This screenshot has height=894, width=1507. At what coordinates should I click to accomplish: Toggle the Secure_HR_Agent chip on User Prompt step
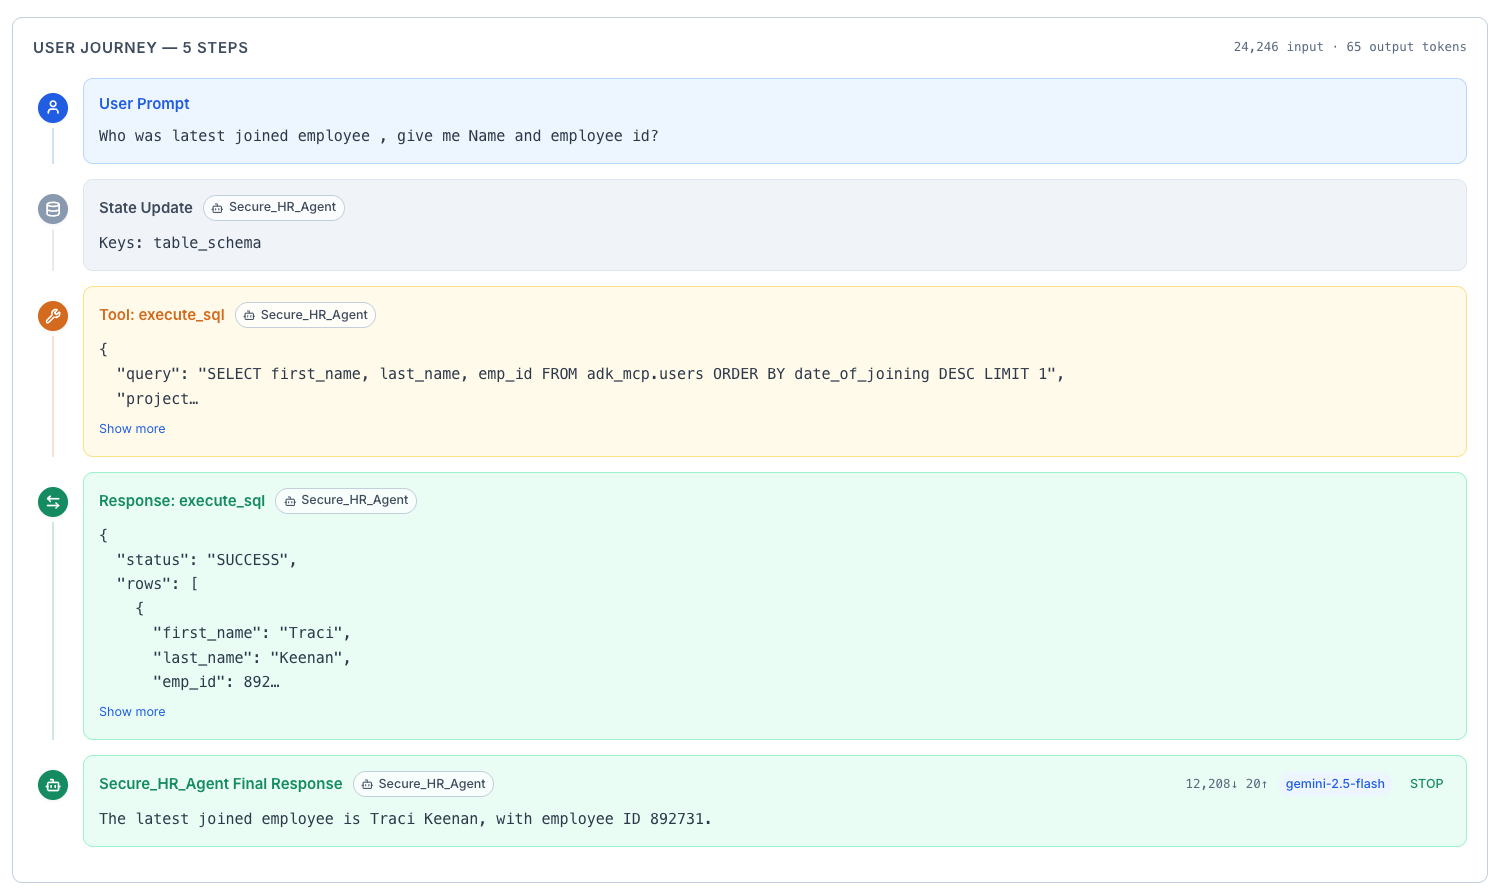pyautogui.click(x=274, y=208)
